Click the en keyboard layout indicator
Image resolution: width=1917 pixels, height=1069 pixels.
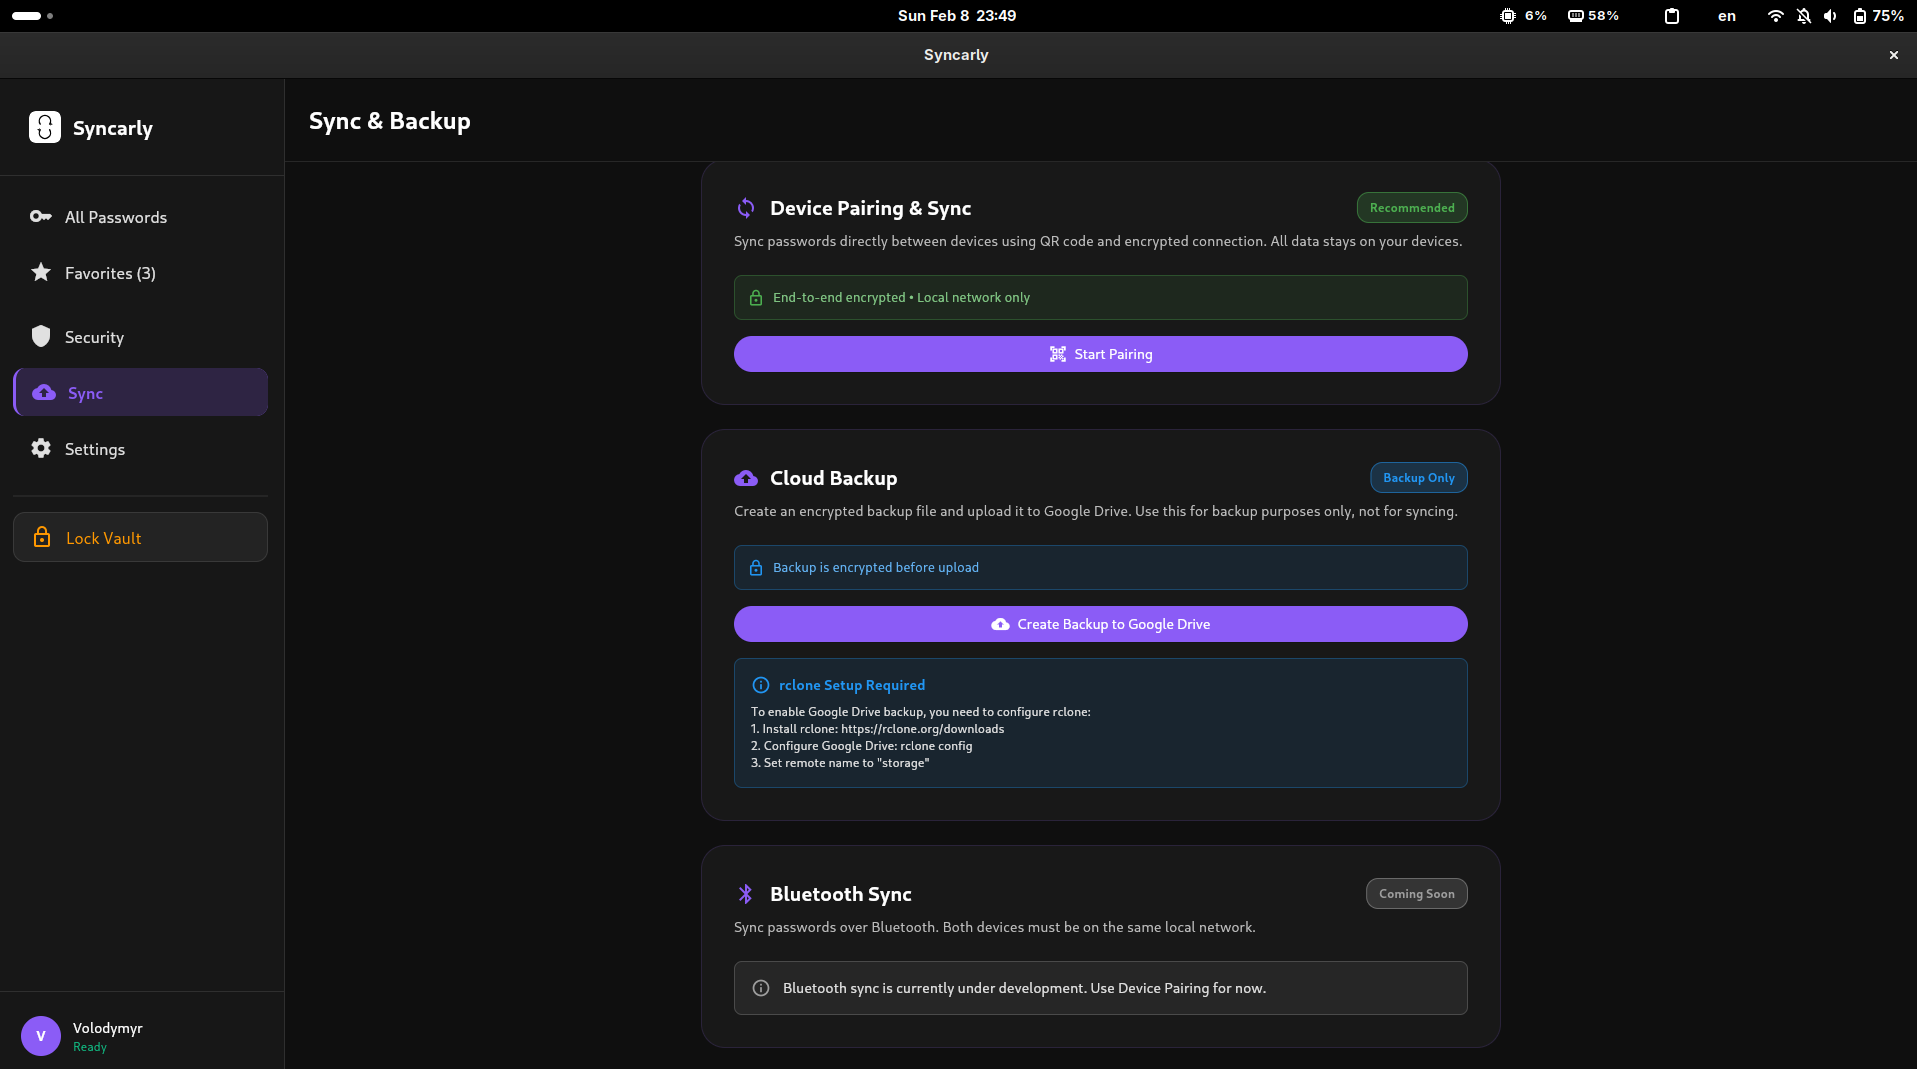coord(1726,16)
